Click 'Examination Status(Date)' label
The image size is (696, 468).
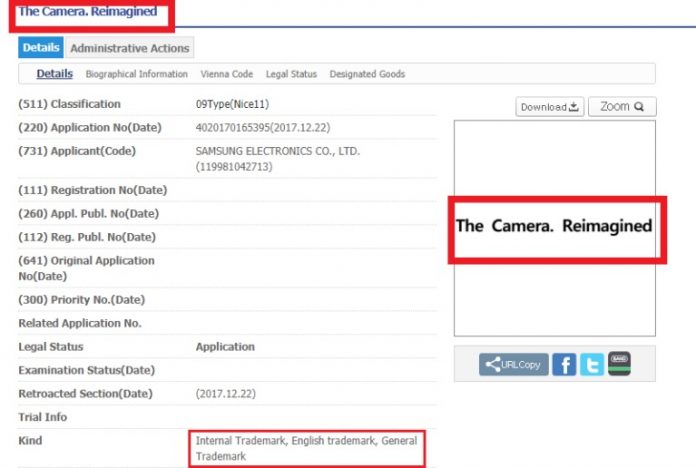(x=87, y=371)
